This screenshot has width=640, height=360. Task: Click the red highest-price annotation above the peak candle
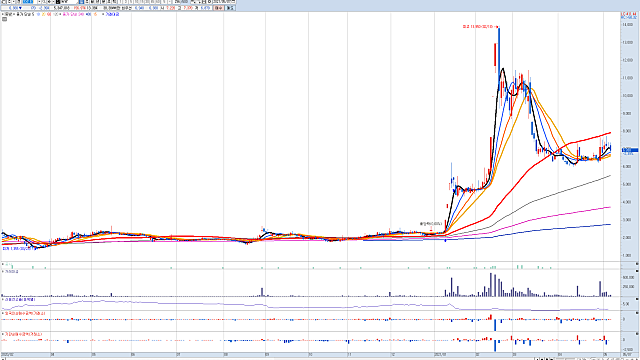click(x=480, y=27)
